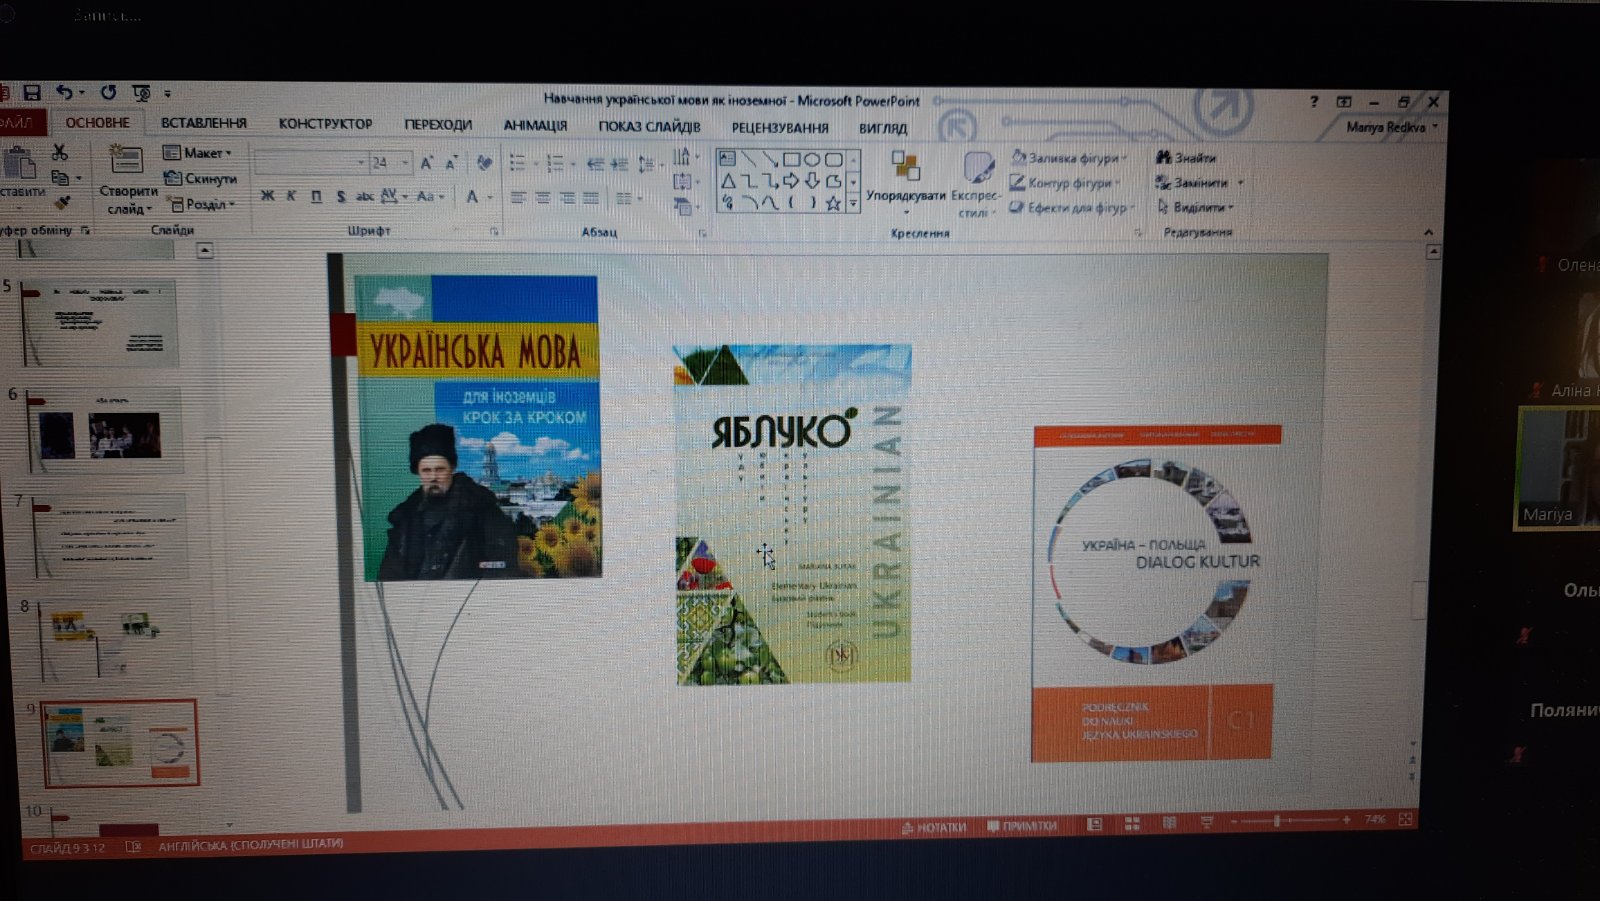Open Контур фігури shape outline dropdown
Viewport: 1600px width, 901px height.
[x=1065, y=183]
